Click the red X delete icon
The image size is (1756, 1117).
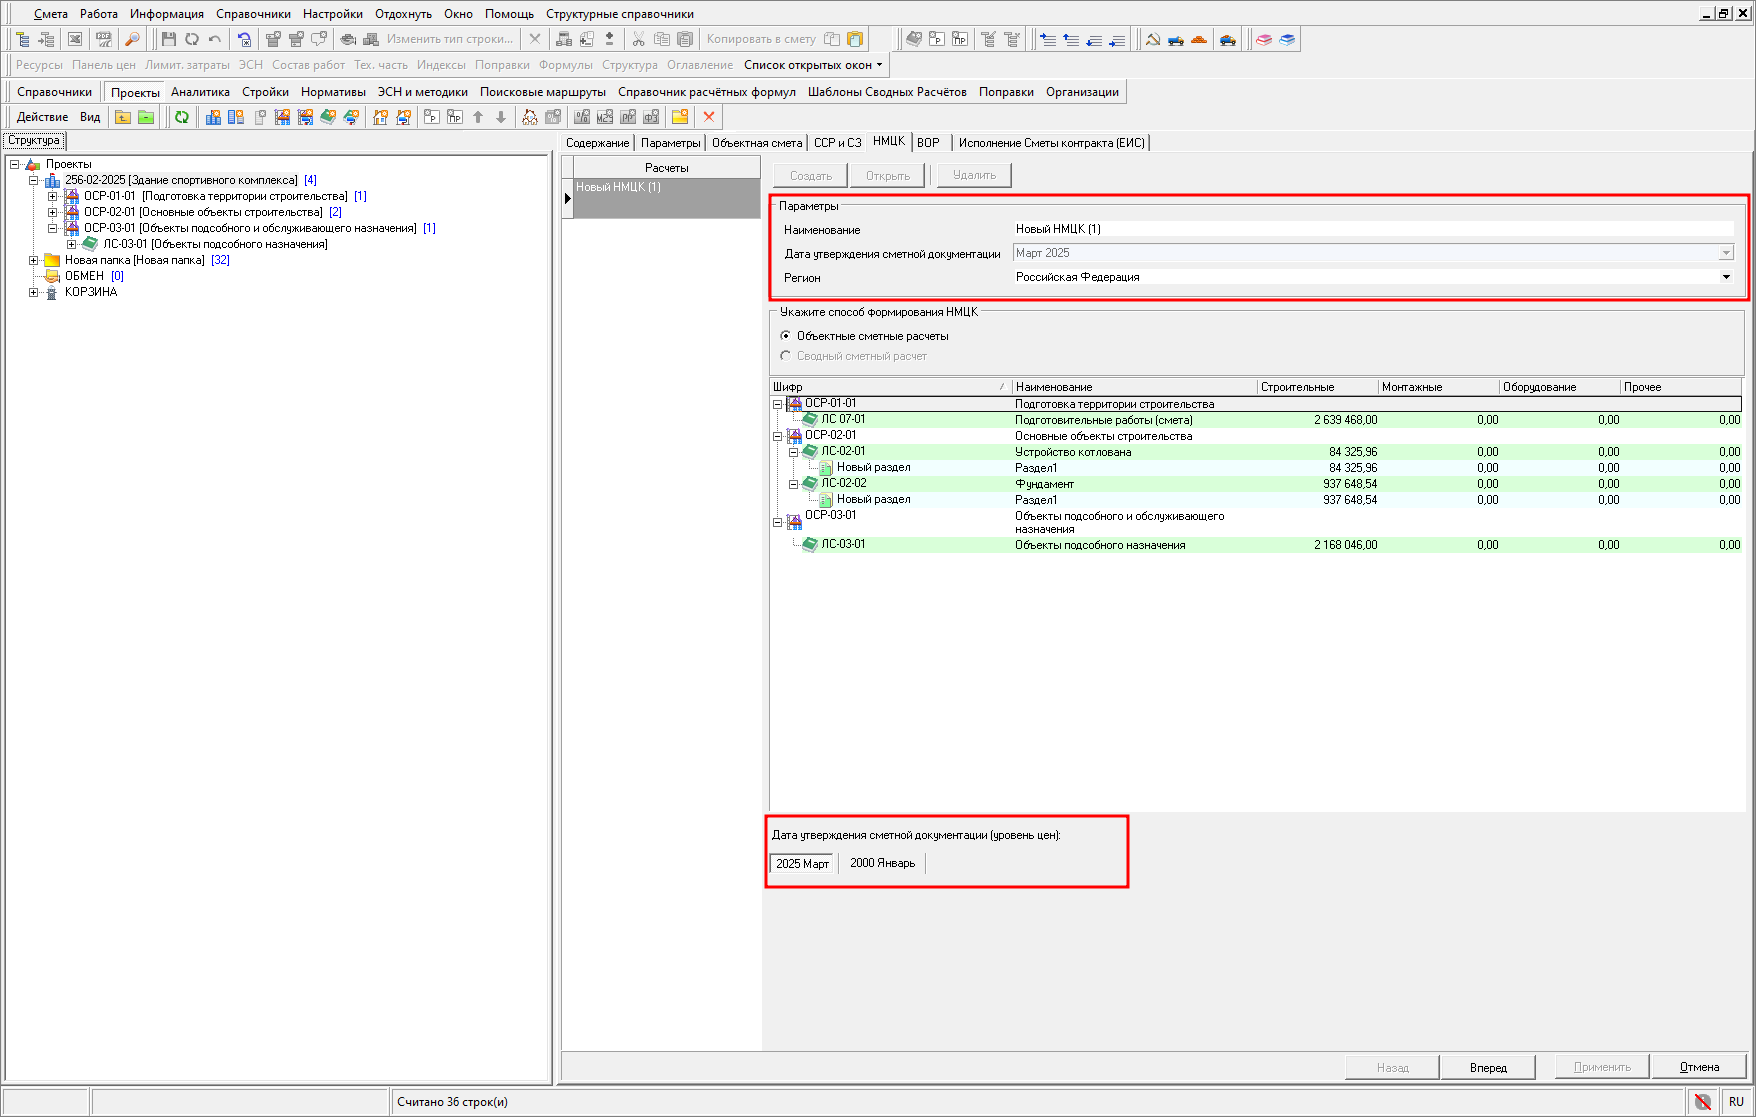(709, 117)
